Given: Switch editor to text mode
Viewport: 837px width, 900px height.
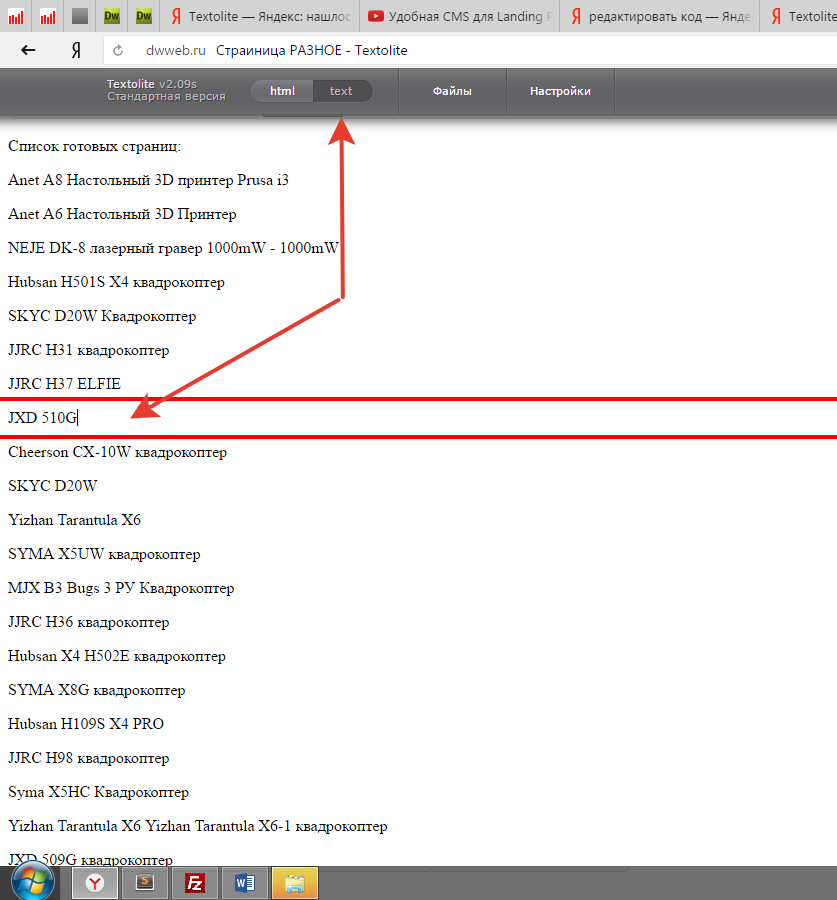Looking at the screenshot, I should (x=341, y=91).
